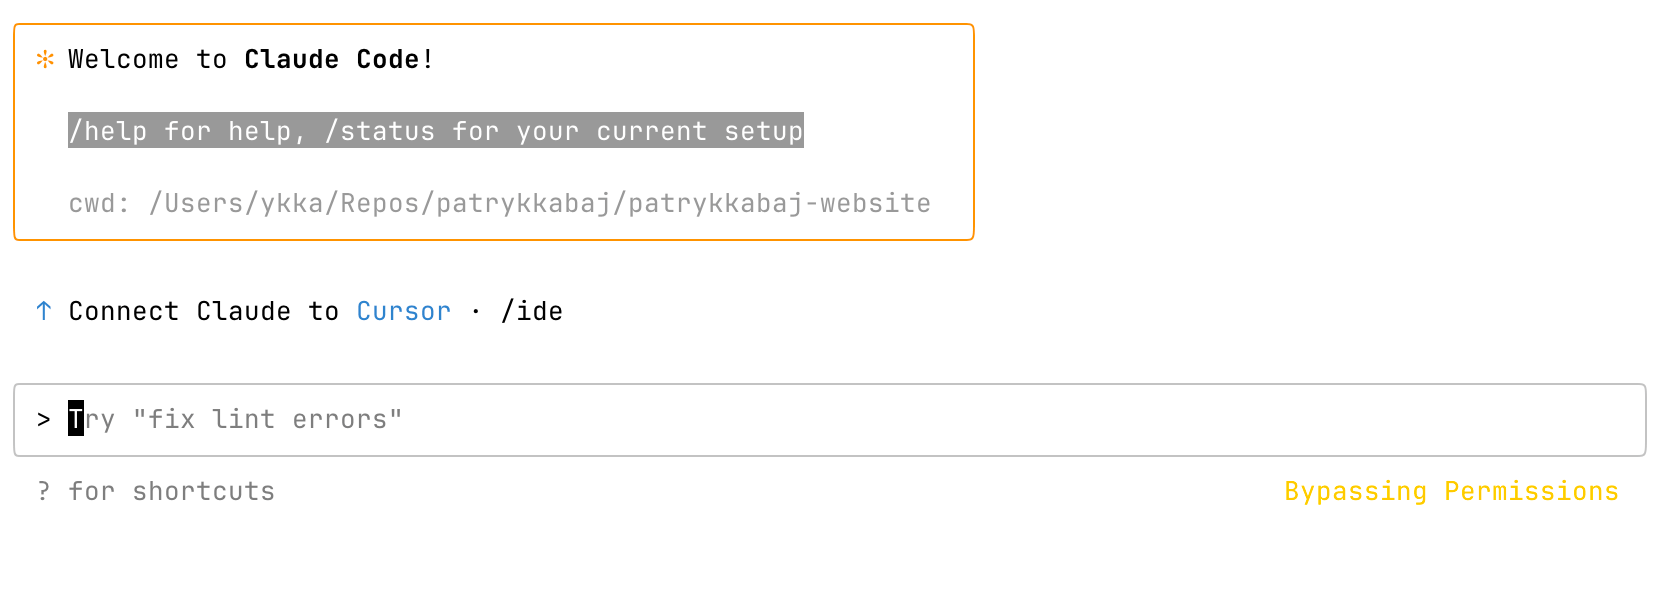Click the Bypassing Permissions status indicator
1670x598 pixels.
(x=1450, y=491)
